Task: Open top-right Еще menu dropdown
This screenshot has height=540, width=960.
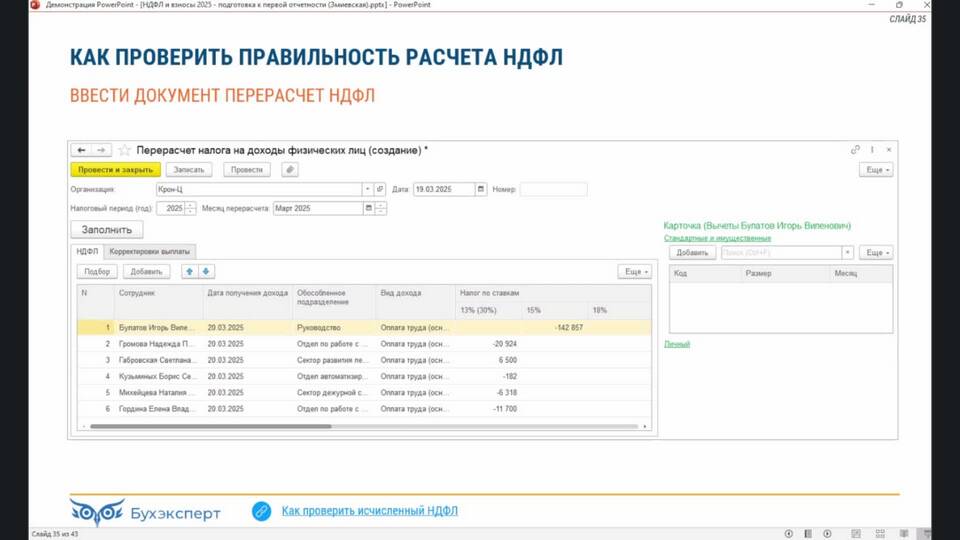Action: point(875,170)
